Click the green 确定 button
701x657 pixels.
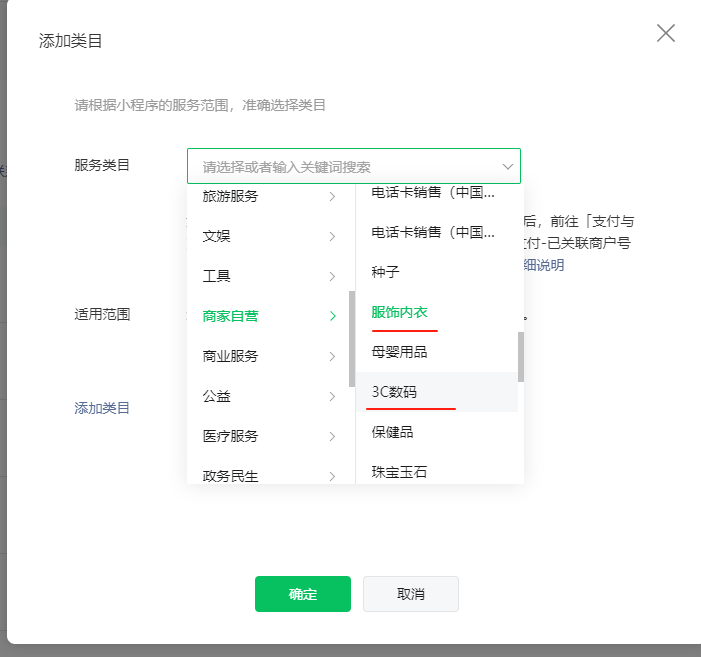tap(303, 594)
